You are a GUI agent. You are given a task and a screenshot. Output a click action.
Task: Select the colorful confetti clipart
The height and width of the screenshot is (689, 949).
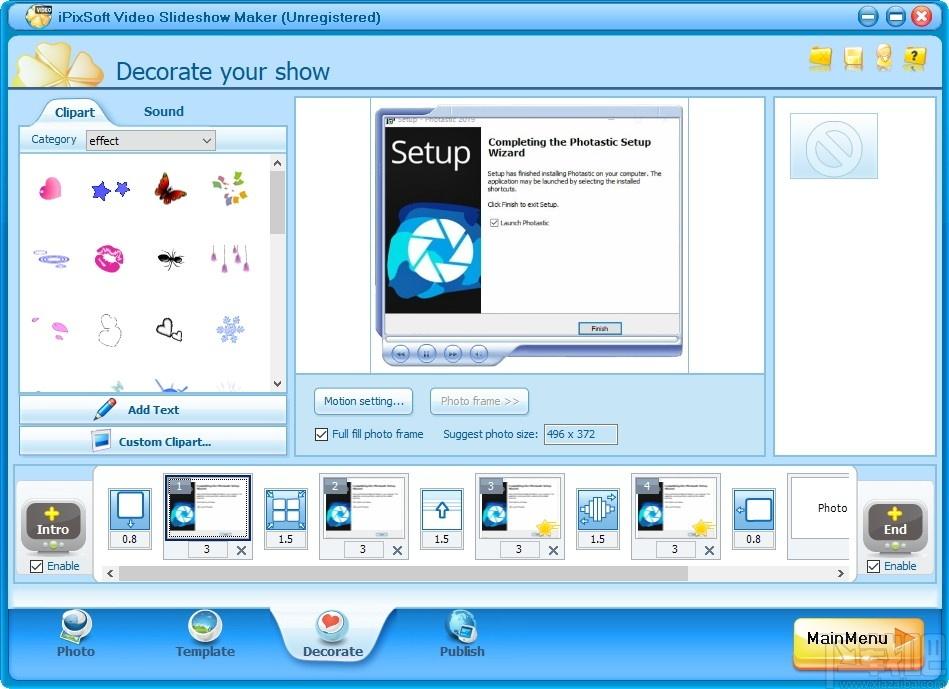coord(230,188)
